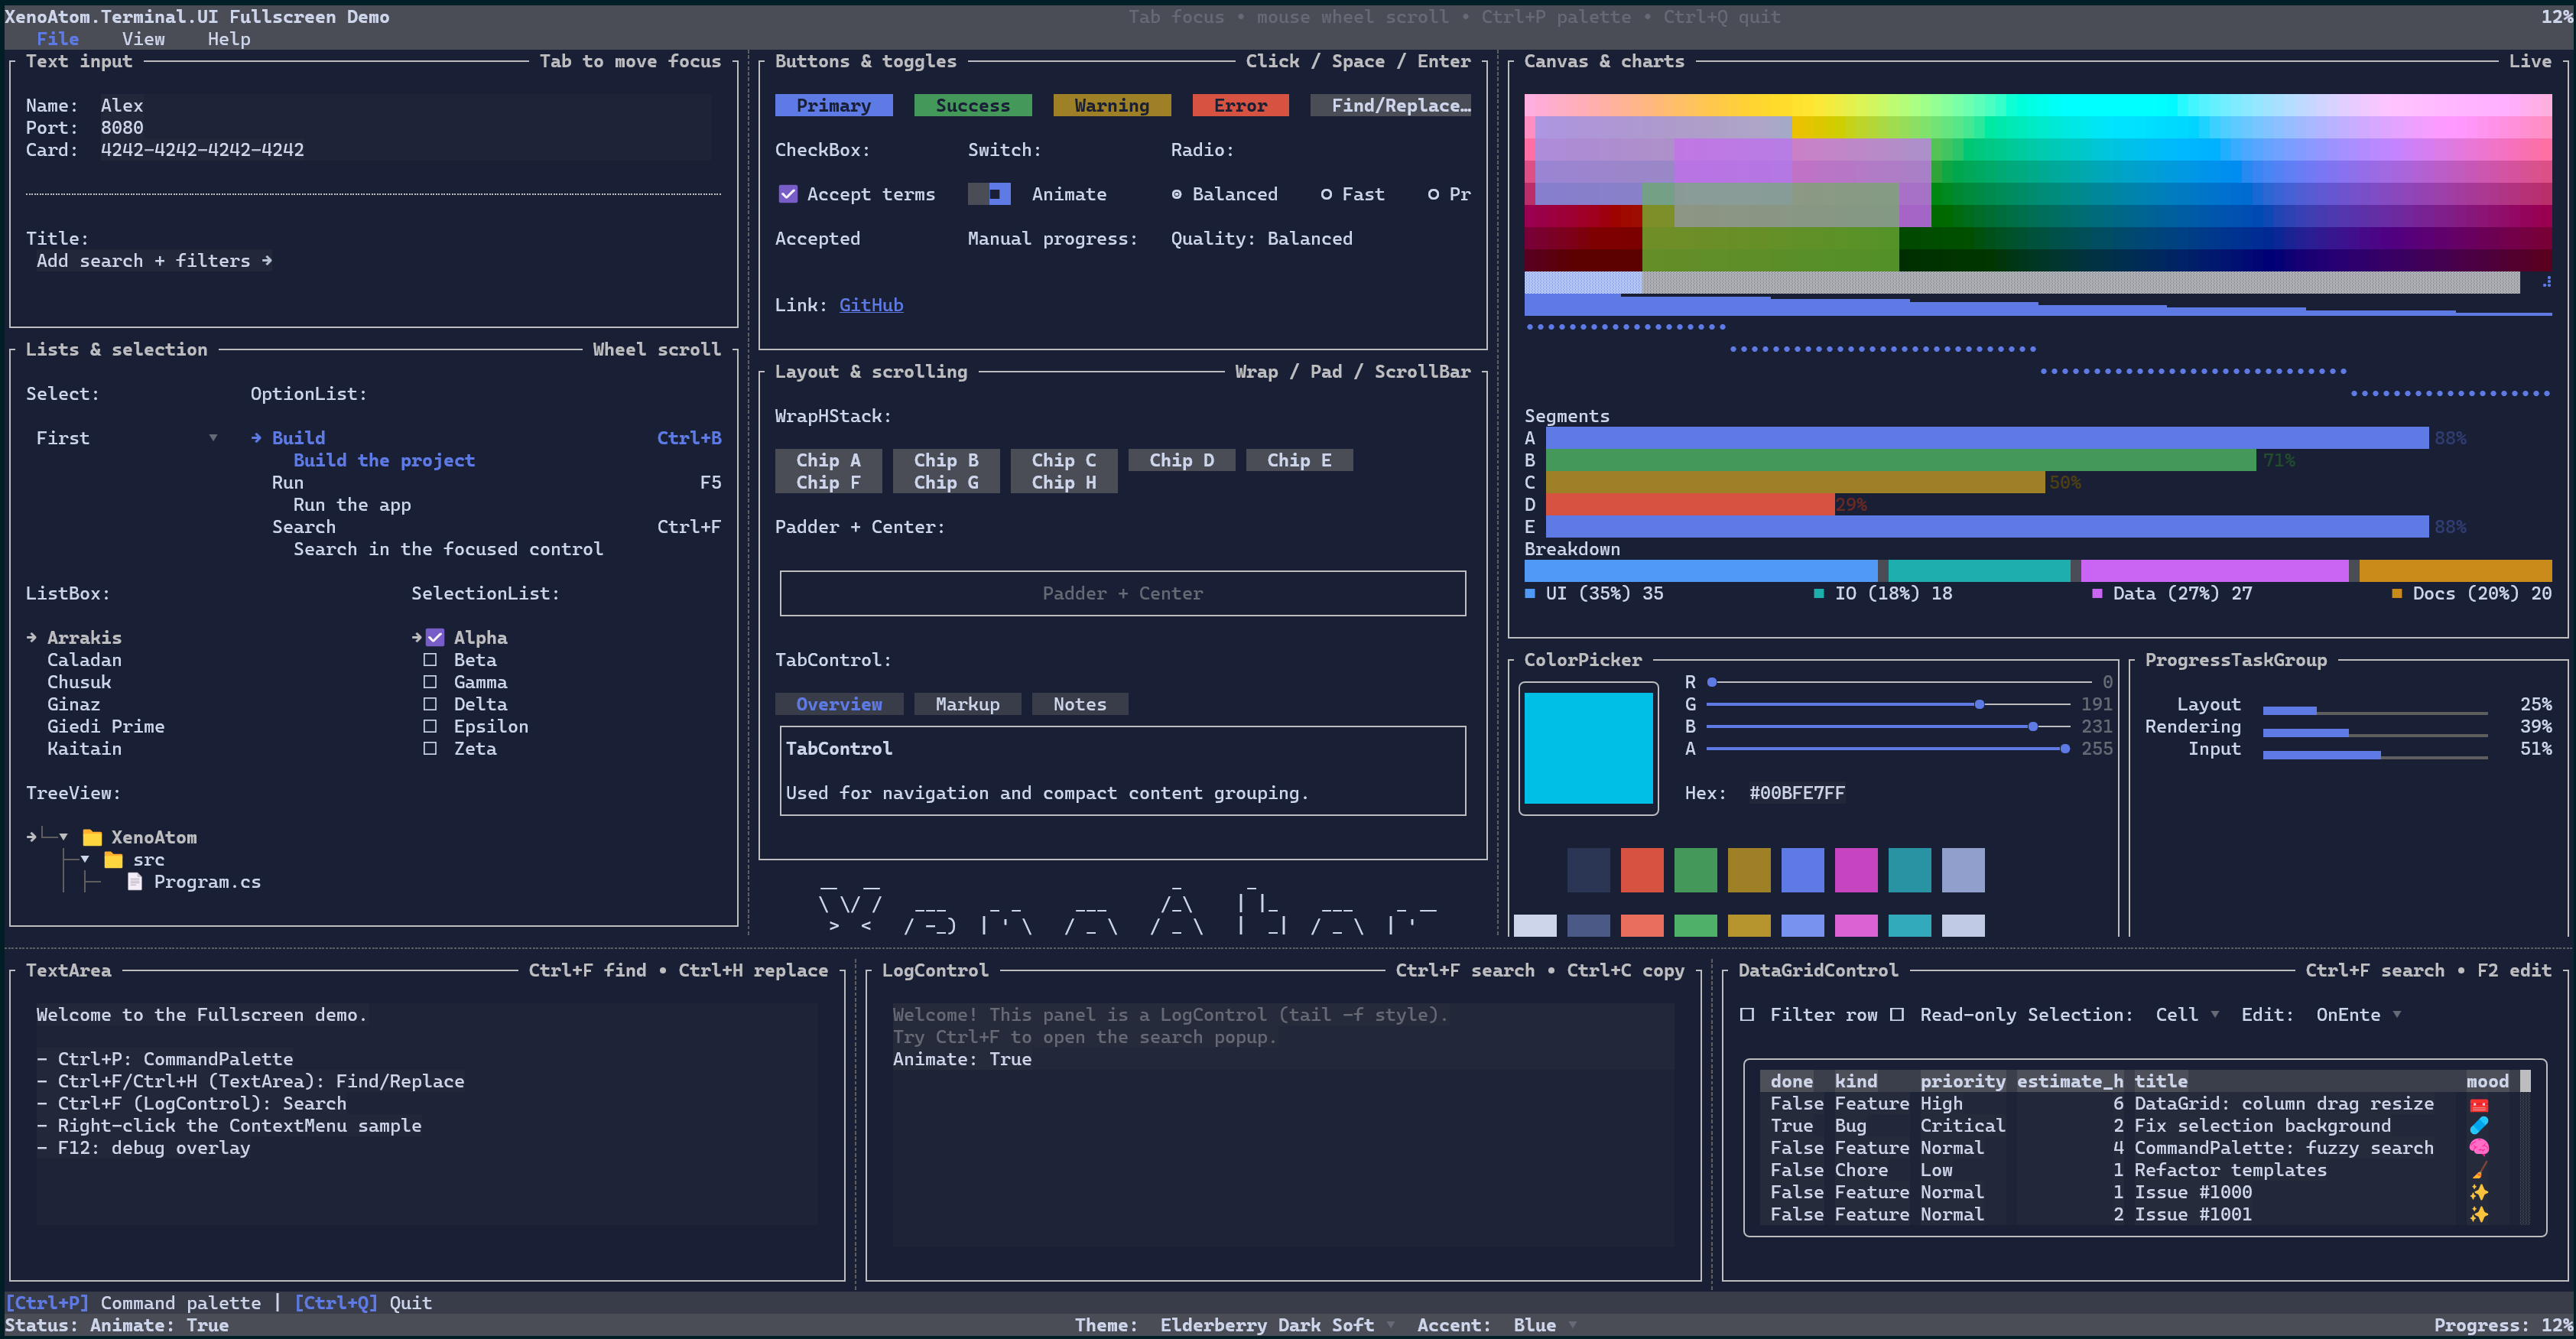Open the File menu
The width and height of the screenshot is (2576, 1339).
pos(58,38)
